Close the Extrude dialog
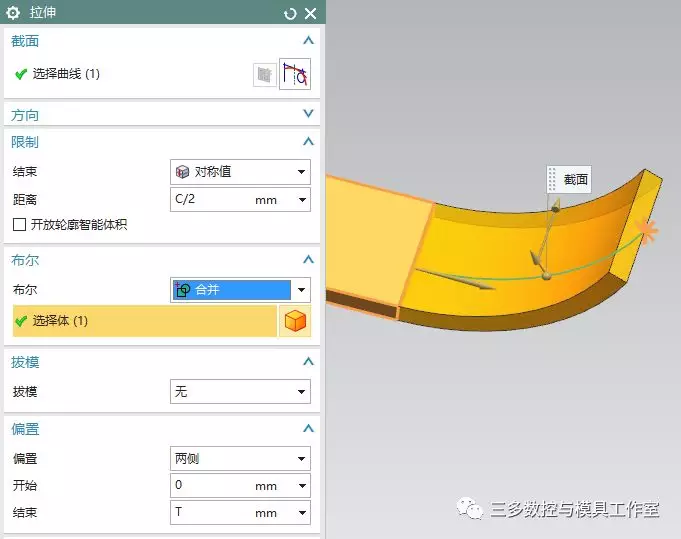The image size is (681, 539). tap(311, 13)
